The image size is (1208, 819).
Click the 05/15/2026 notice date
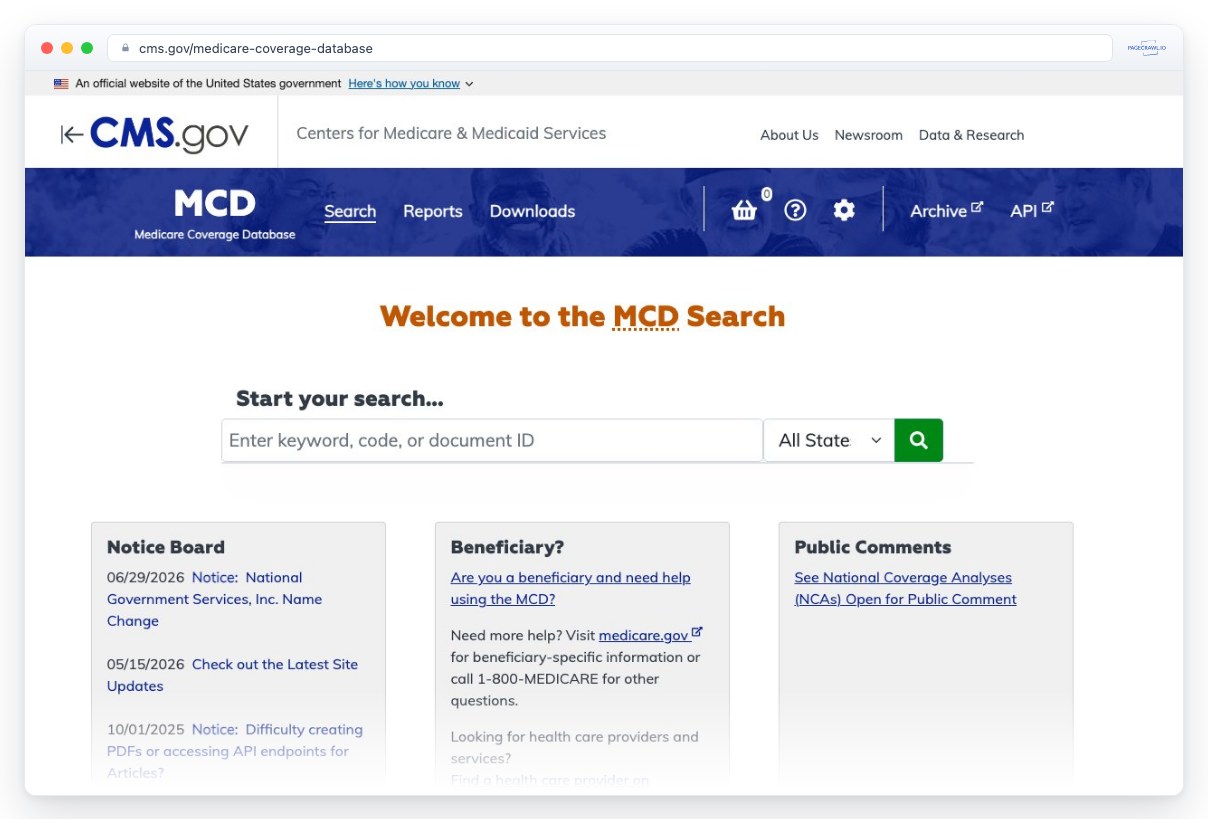point(146,664)
